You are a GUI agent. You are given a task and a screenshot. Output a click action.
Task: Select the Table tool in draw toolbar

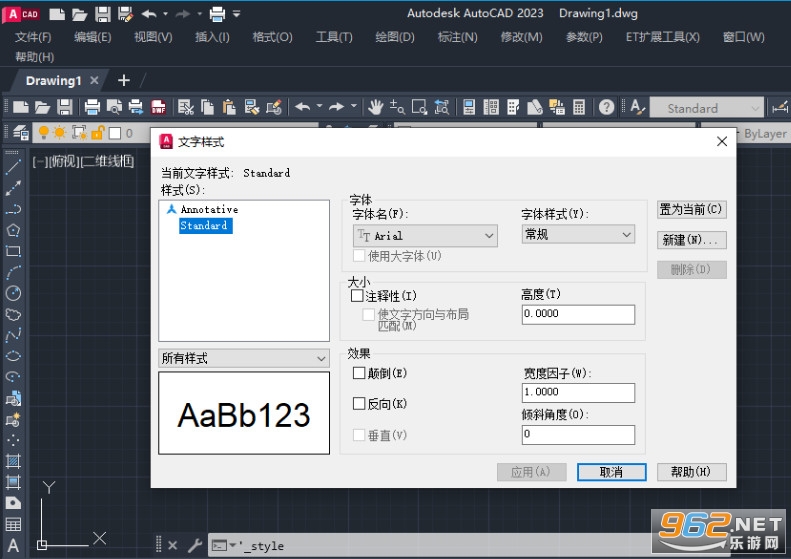[13, 525]
